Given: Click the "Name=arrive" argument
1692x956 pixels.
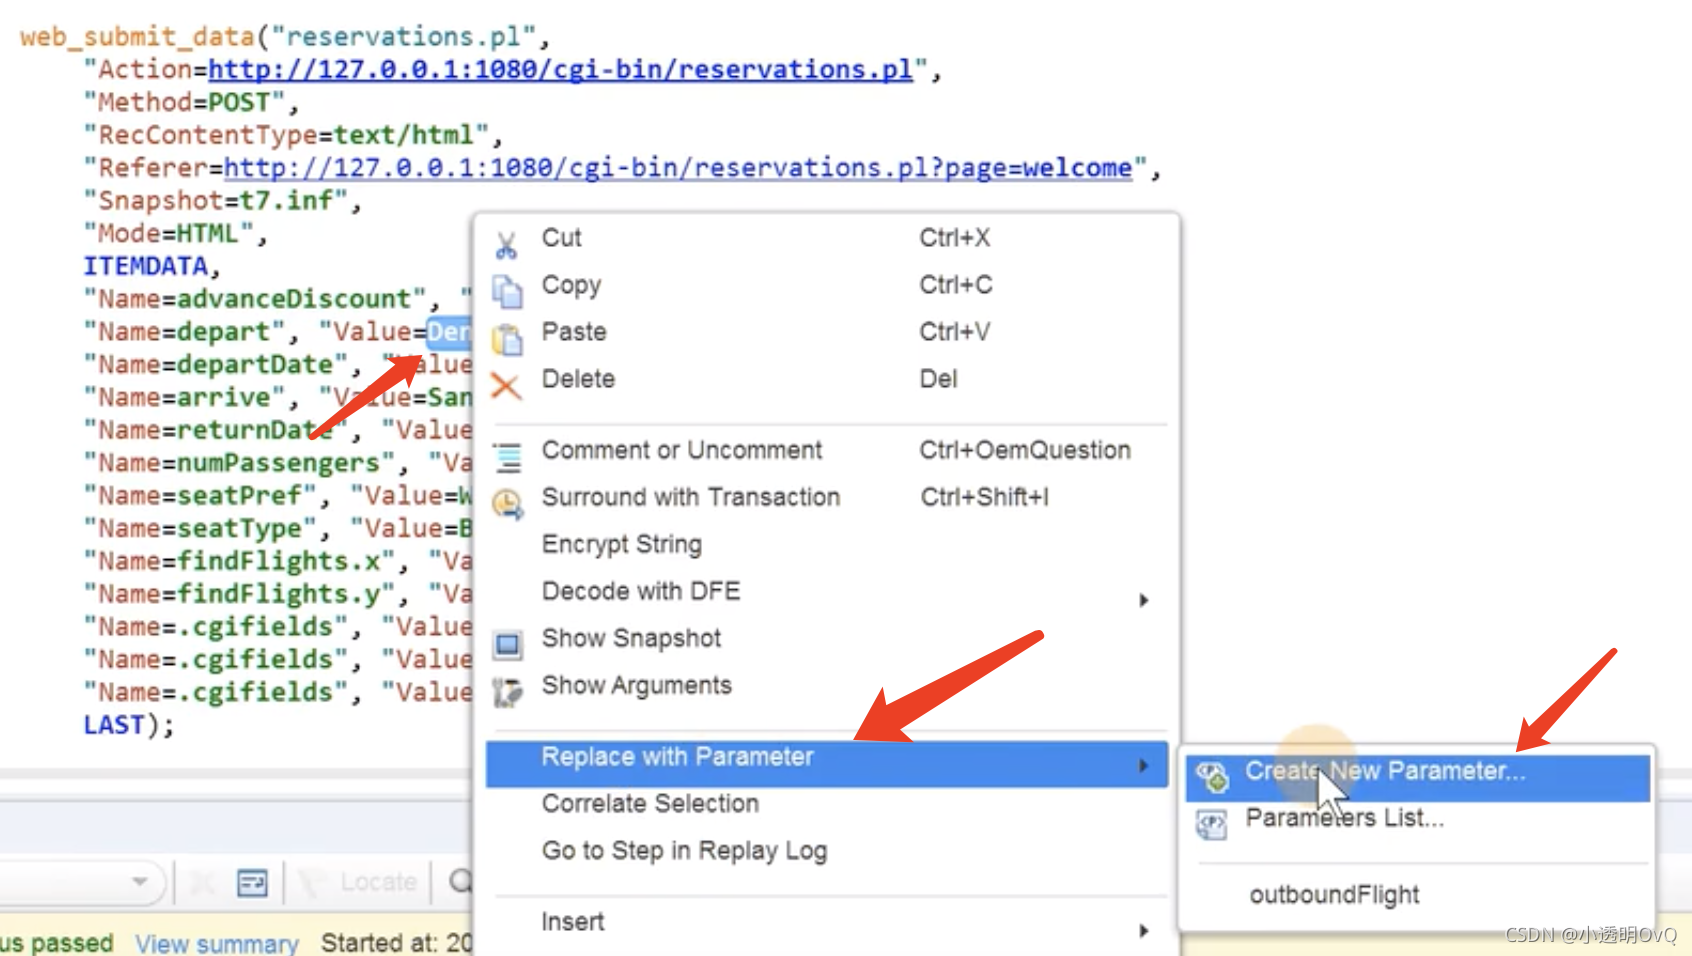Looking at the screenshot, I should click(x=184, y=398).
